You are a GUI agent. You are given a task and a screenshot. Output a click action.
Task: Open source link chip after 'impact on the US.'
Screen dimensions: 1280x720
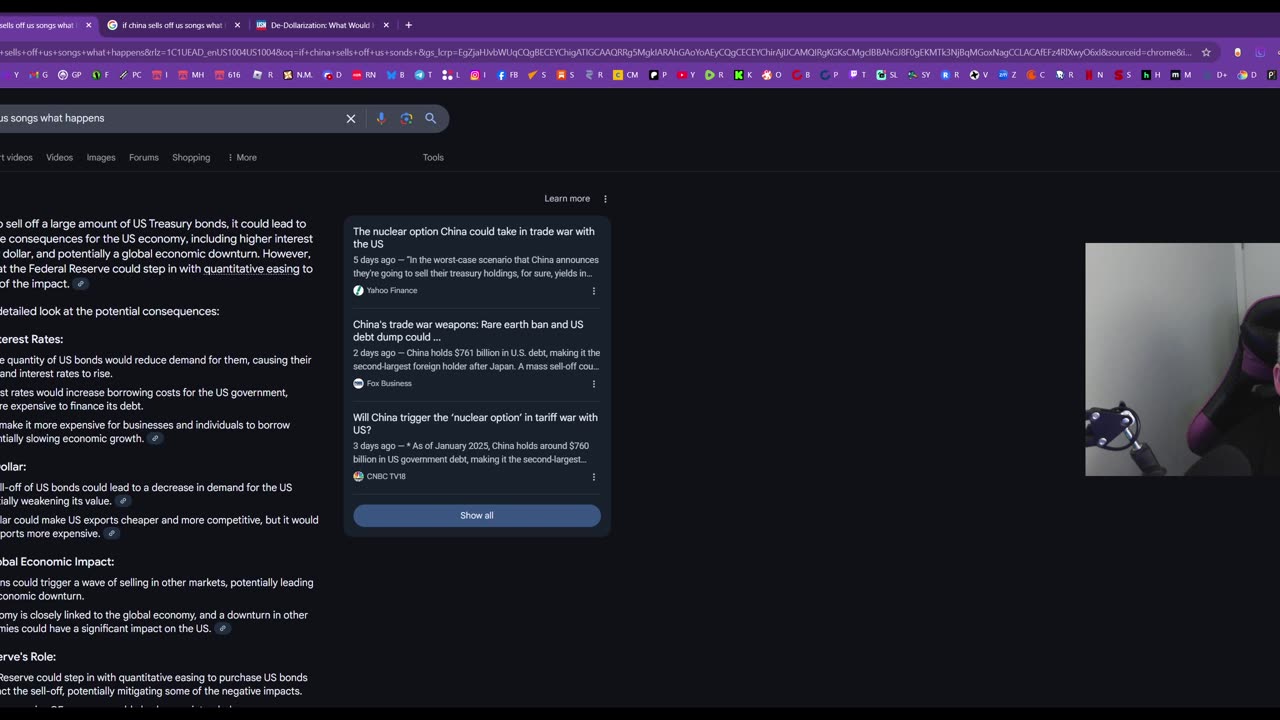click(x=223, y=629)
